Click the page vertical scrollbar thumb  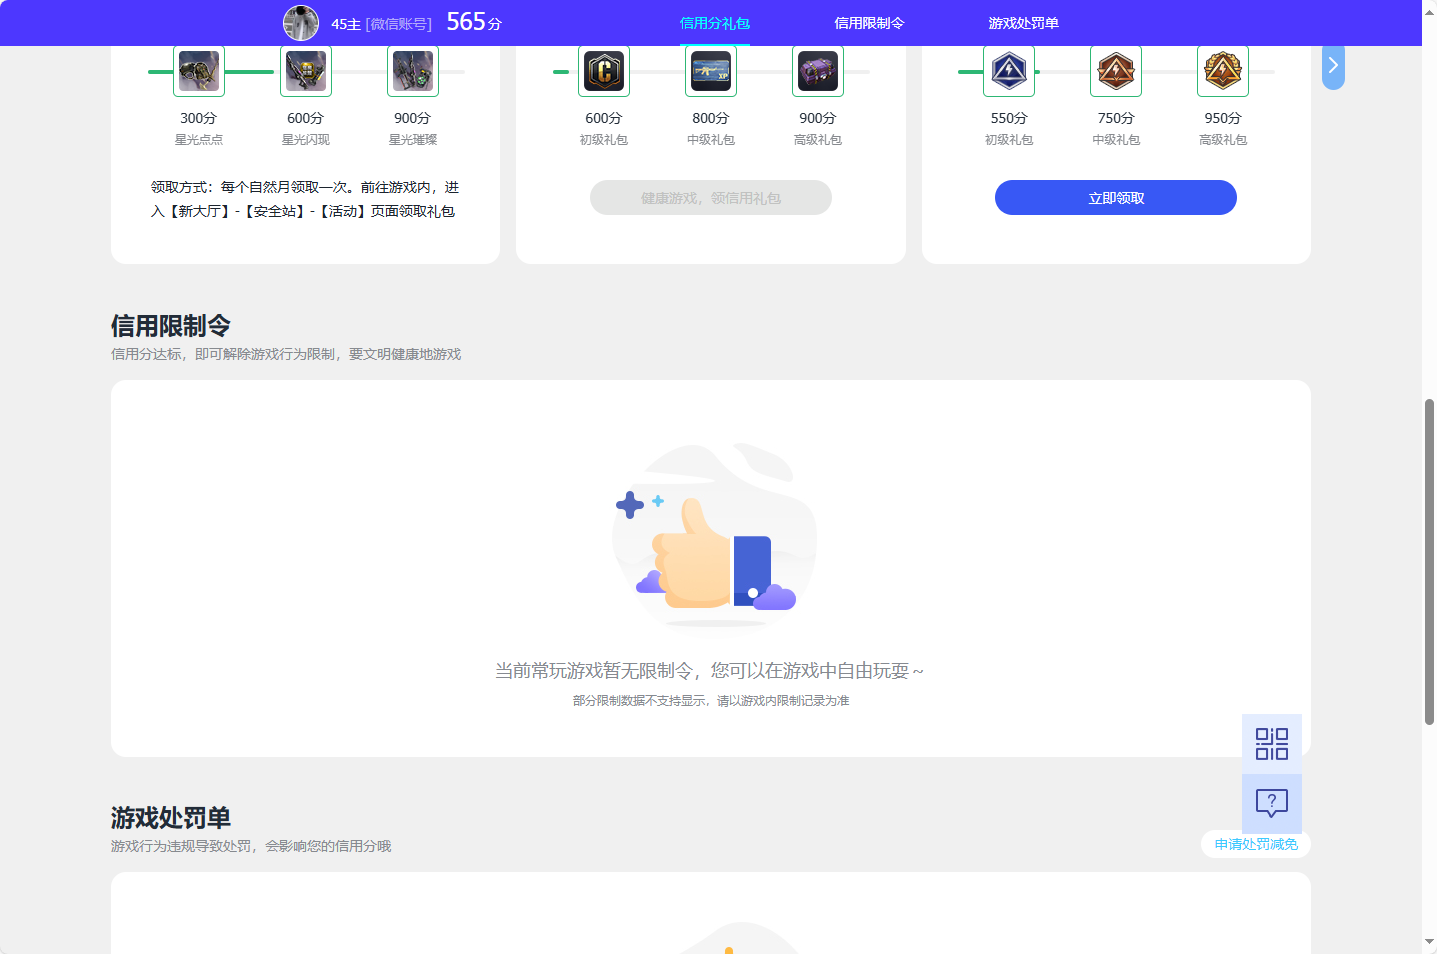1429,562
